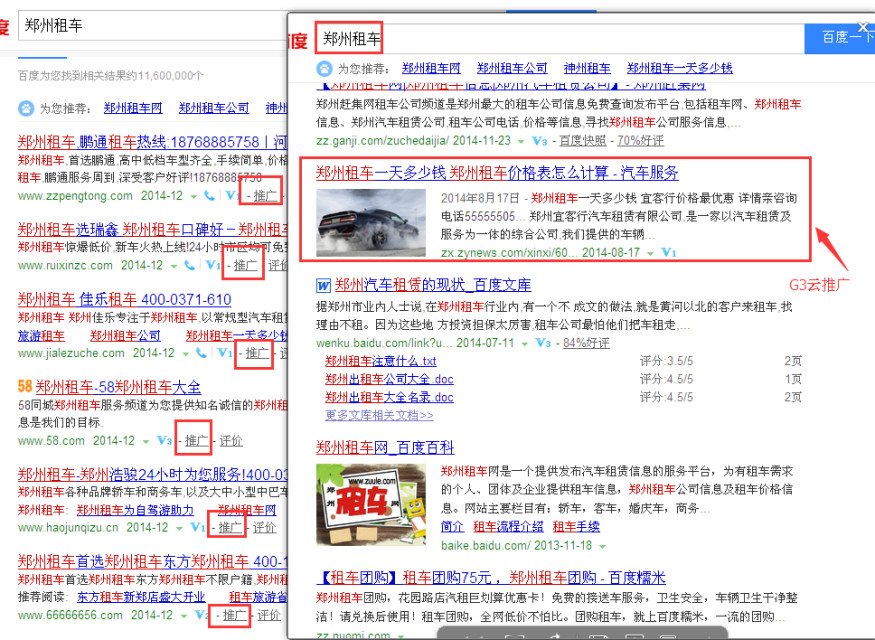Expand dropdown arrow after www.haojunqizu.cn 2014-12
This screenshot has height=640, width=875.
(179, 528)
